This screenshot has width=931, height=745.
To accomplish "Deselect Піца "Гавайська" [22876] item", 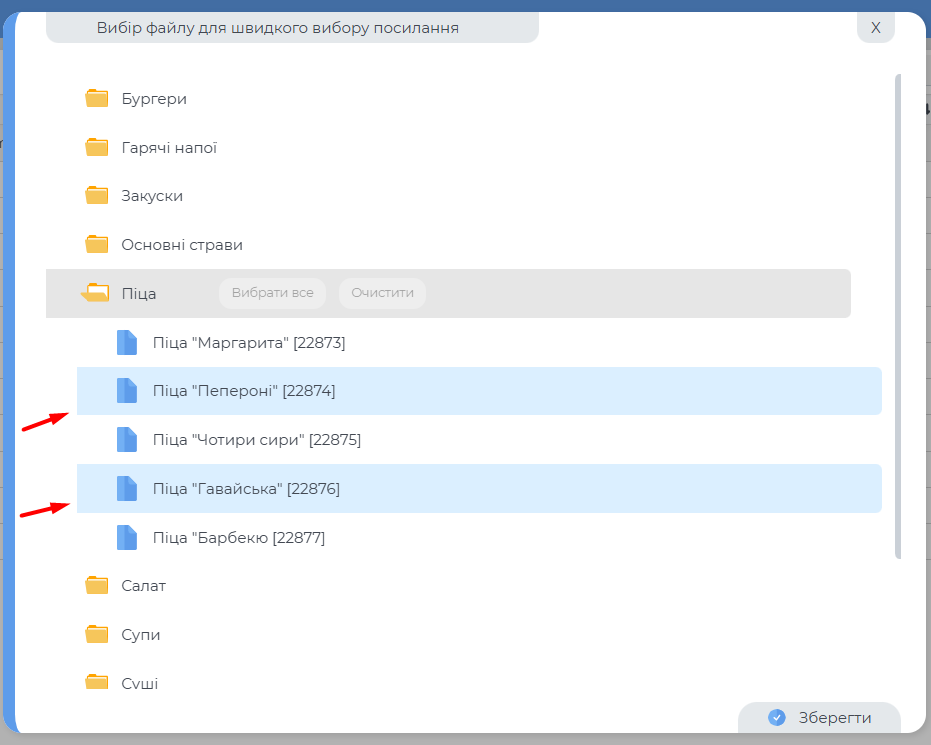I will (246, 489).
